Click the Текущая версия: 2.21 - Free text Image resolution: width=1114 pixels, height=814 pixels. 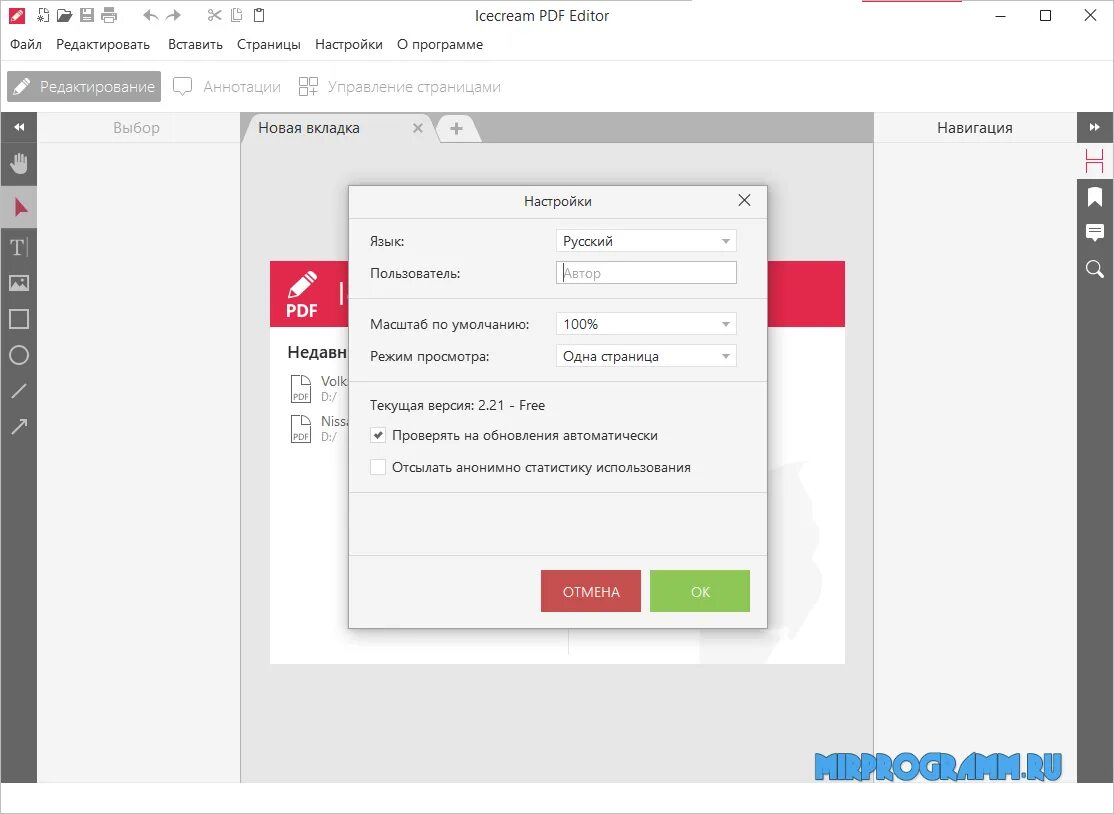pos(458,405)
